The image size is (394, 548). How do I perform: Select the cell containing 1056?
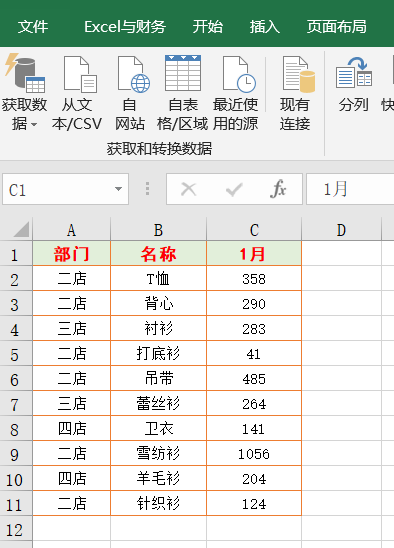[x=254, y=453]
